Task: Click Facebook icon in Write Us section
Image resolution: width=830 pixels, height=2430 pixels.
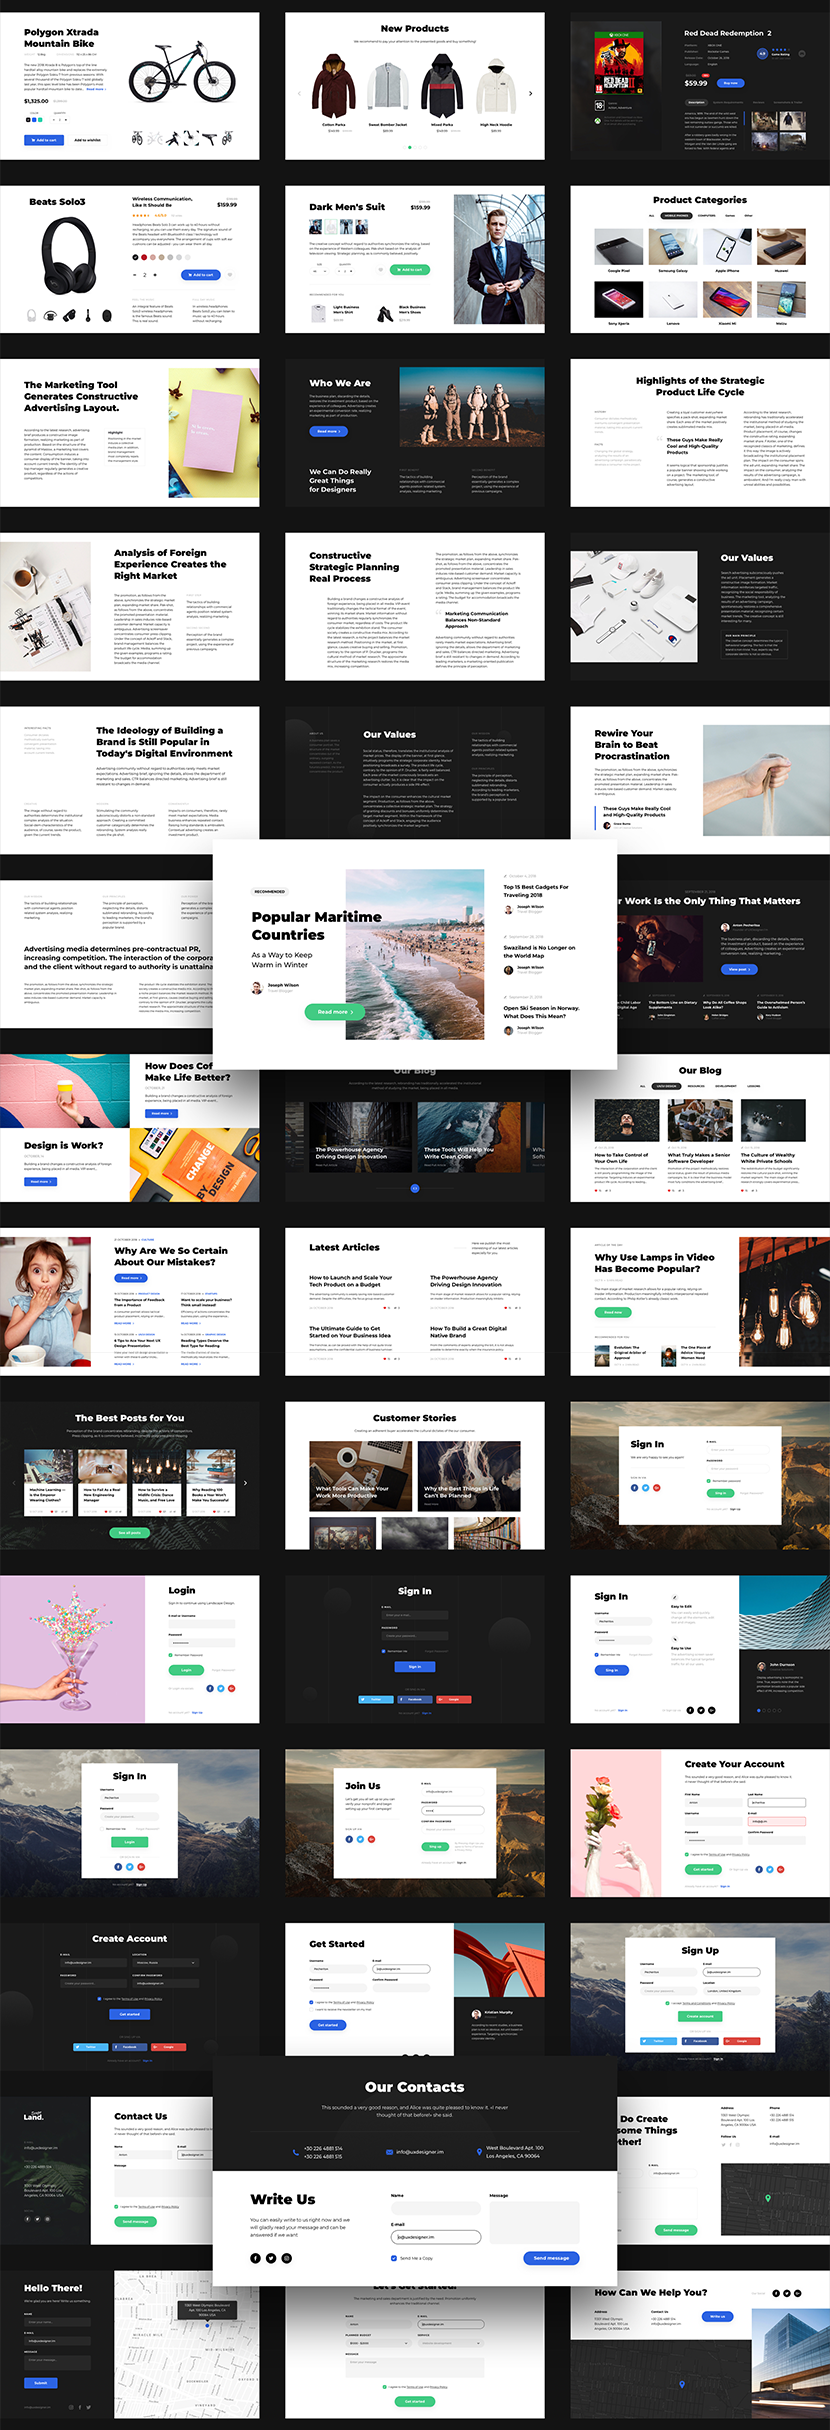Action: tap(254, 2259)
